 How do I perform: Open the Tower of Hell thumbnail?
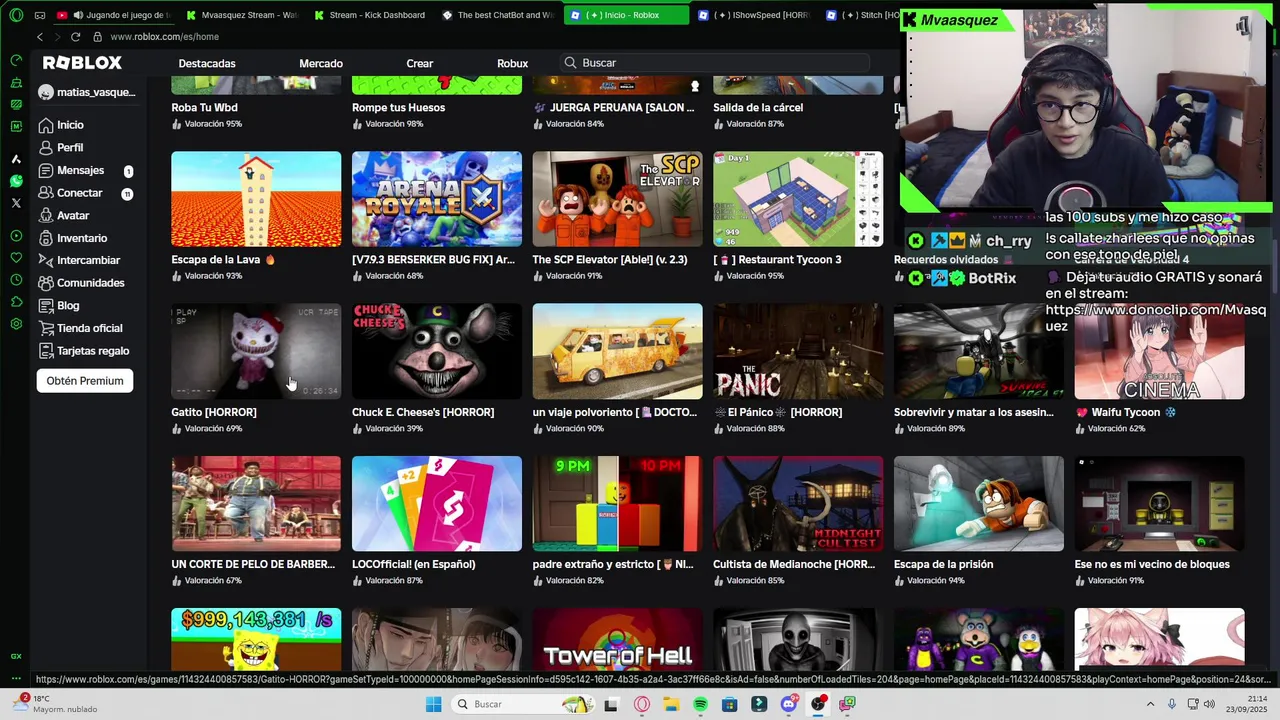(x=617, y=639)
